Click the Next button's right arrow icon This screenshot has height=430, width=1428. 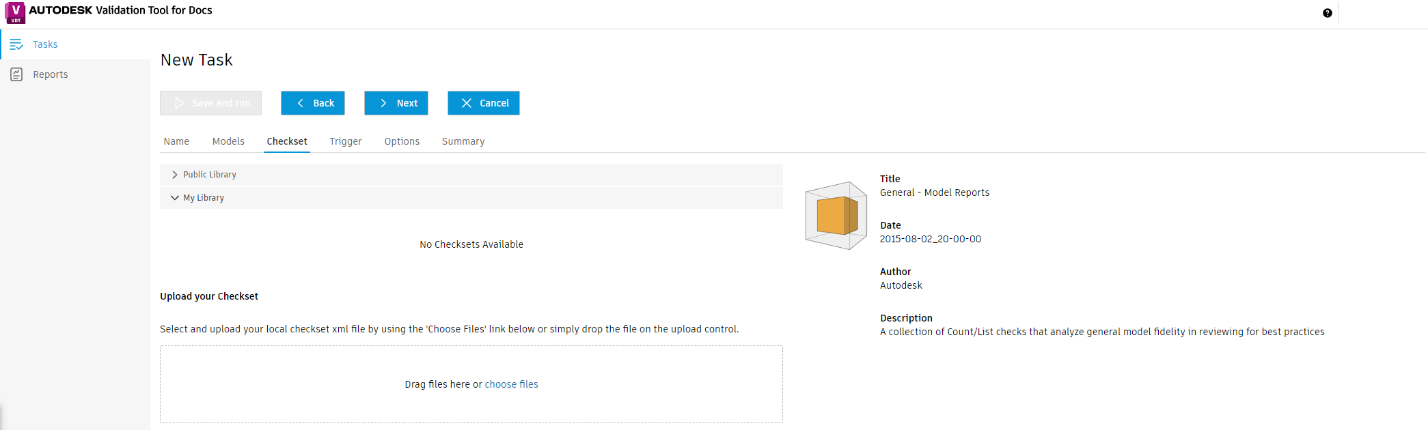tap(382, 103)
